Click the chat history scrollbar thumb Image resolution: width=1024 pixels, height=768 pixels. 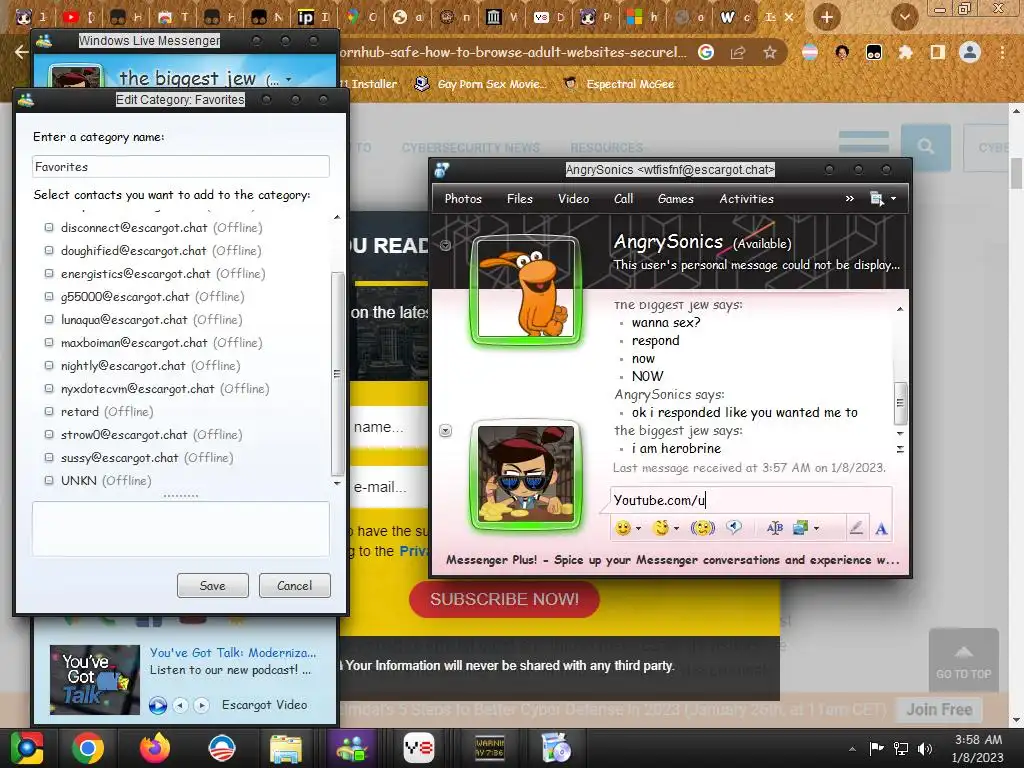click(900, 403)
